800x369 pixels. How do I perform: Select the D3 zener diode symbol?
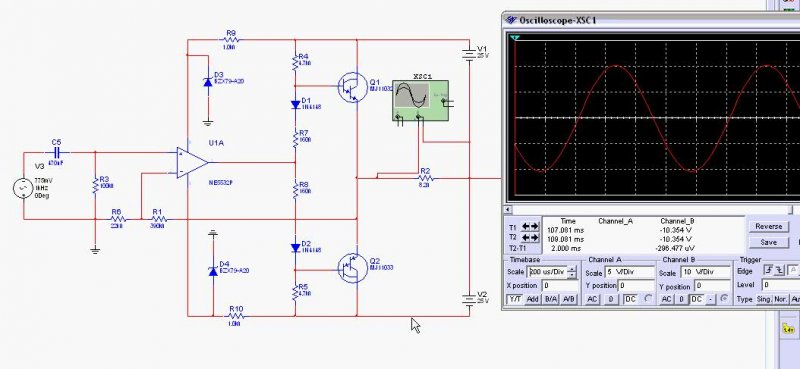[x=208, y=82]
